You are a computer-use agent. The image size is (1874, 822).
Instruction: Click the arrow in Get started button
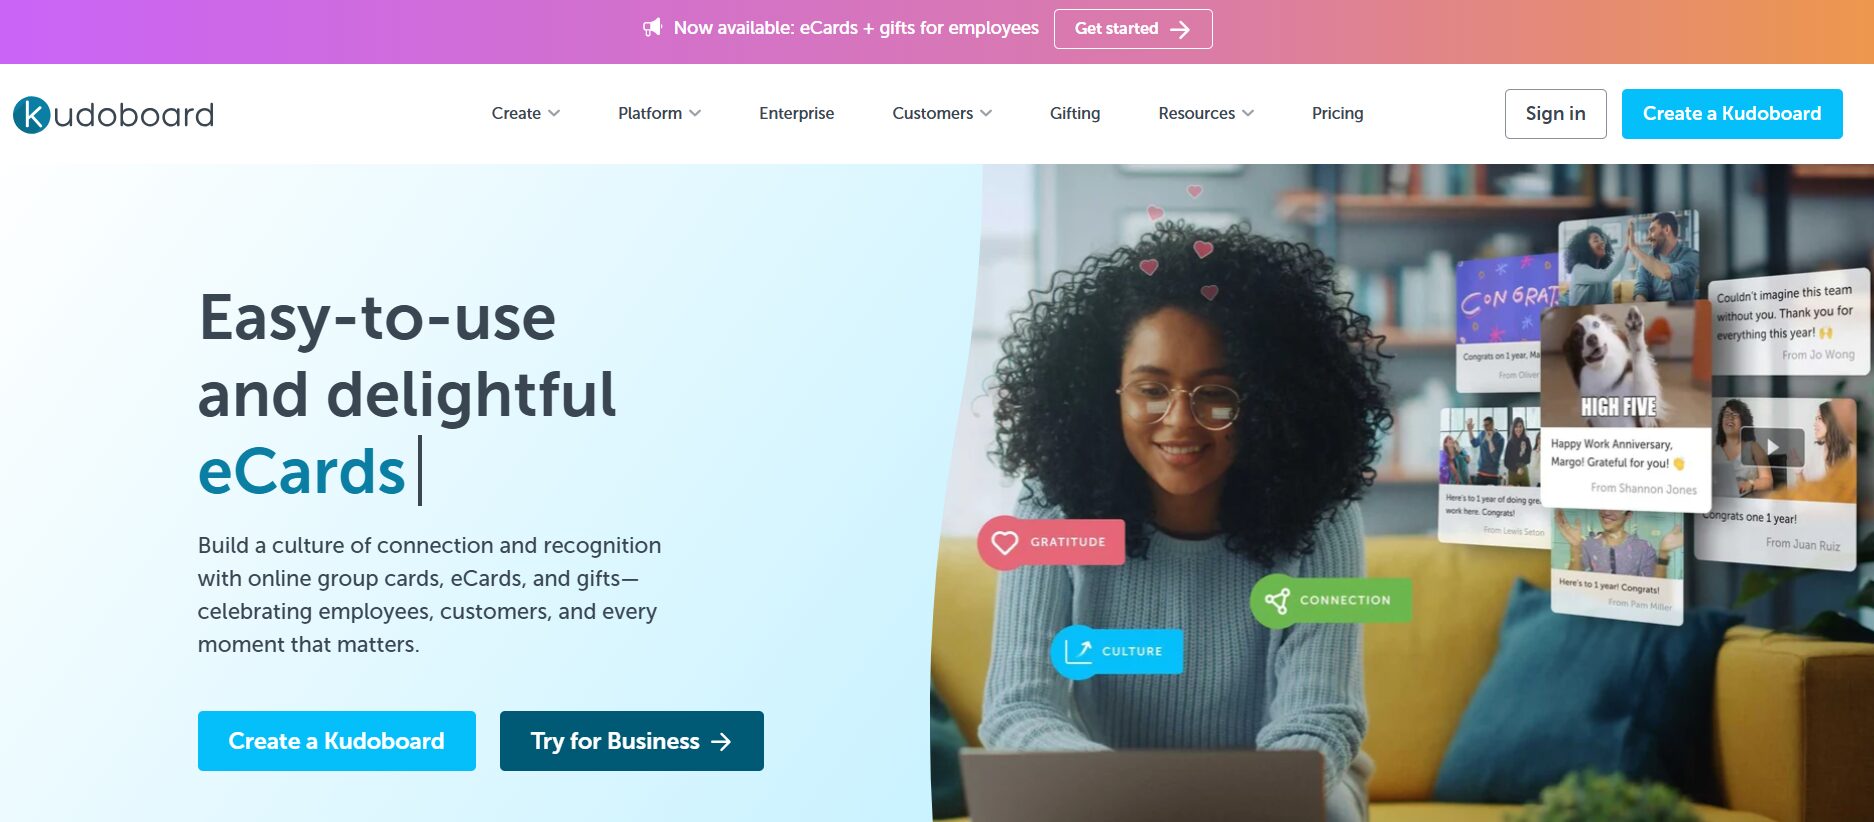coord(1180,29)
